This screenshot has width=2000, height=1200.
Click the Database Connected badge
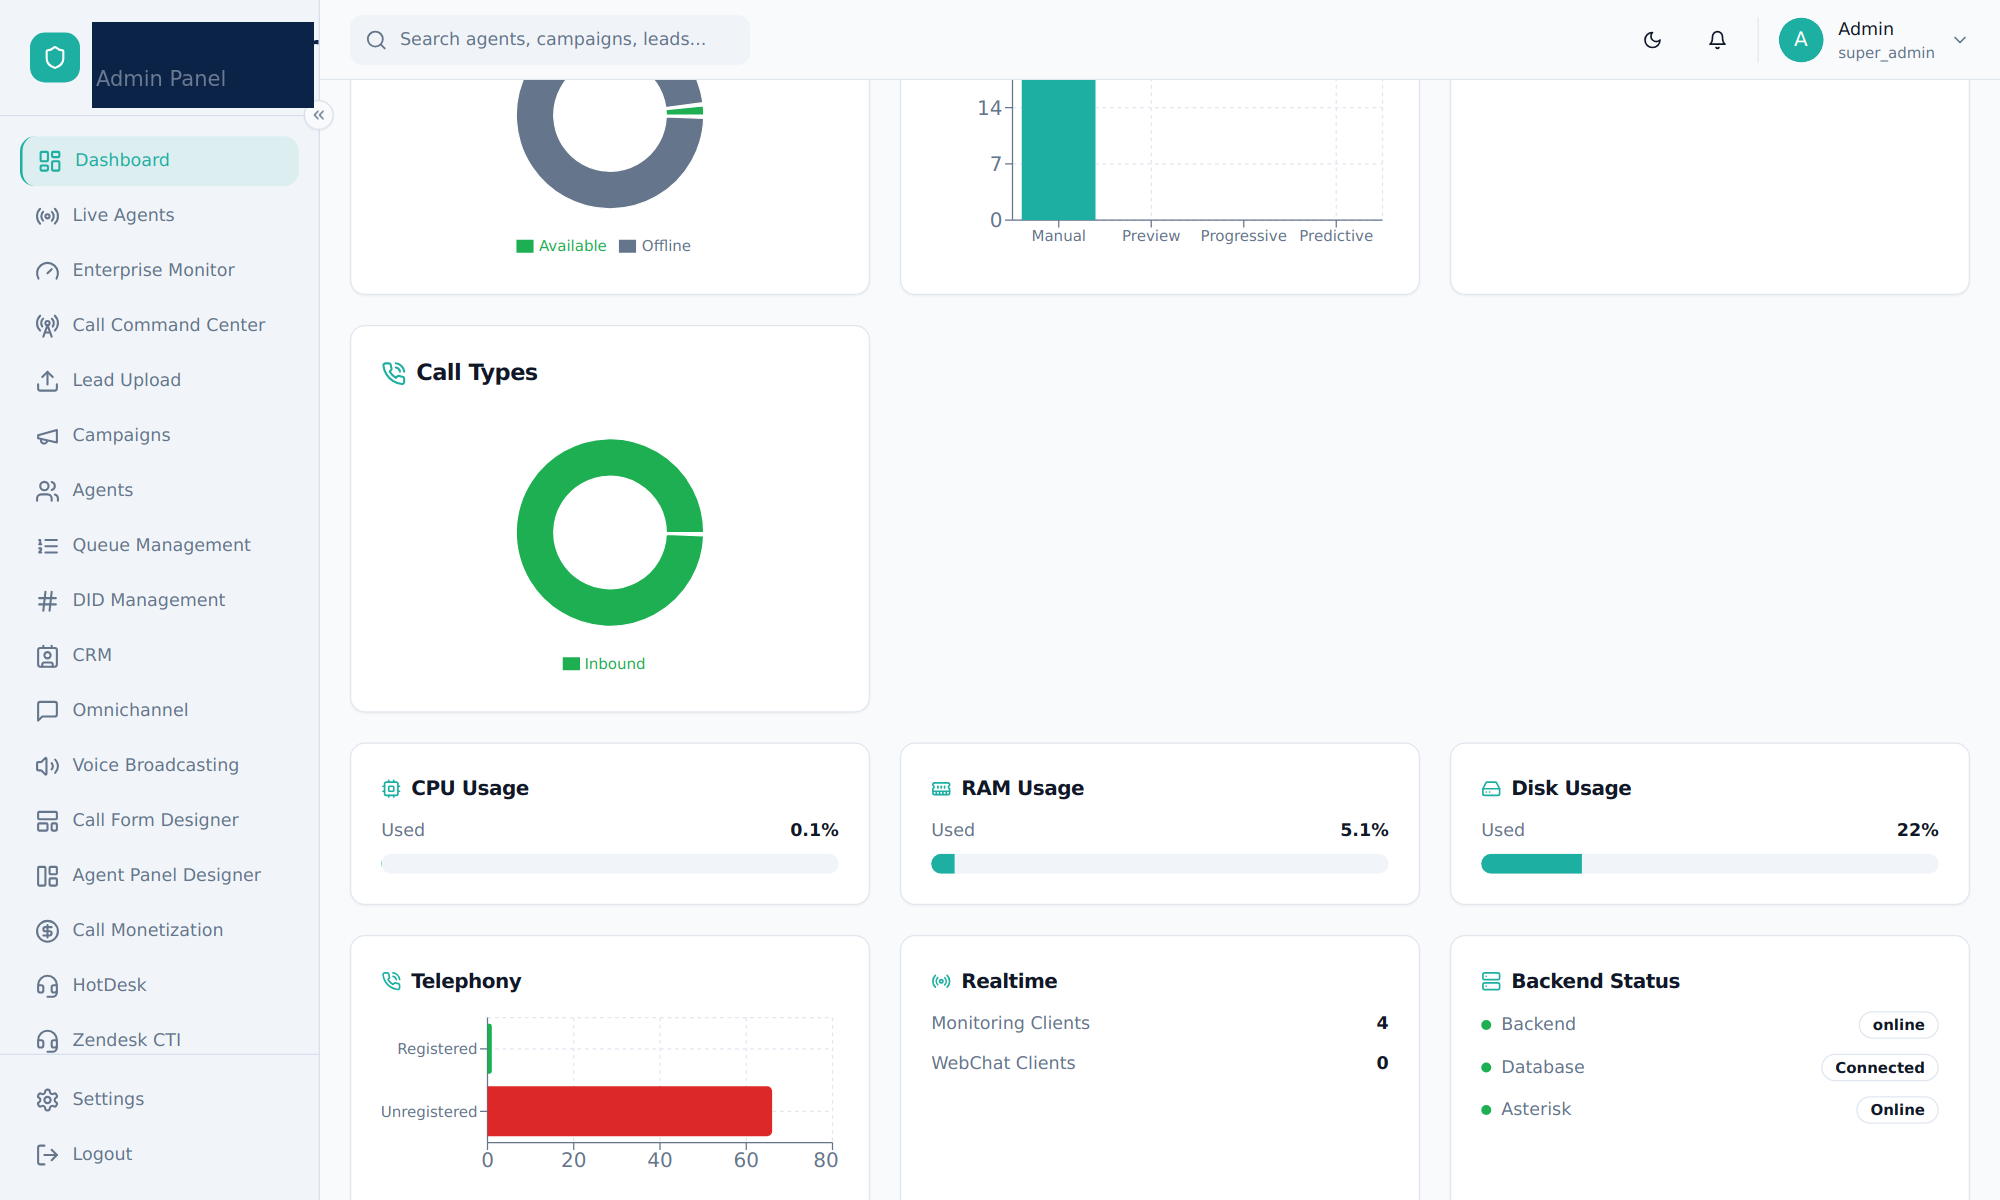[x=1879, y=1068]
